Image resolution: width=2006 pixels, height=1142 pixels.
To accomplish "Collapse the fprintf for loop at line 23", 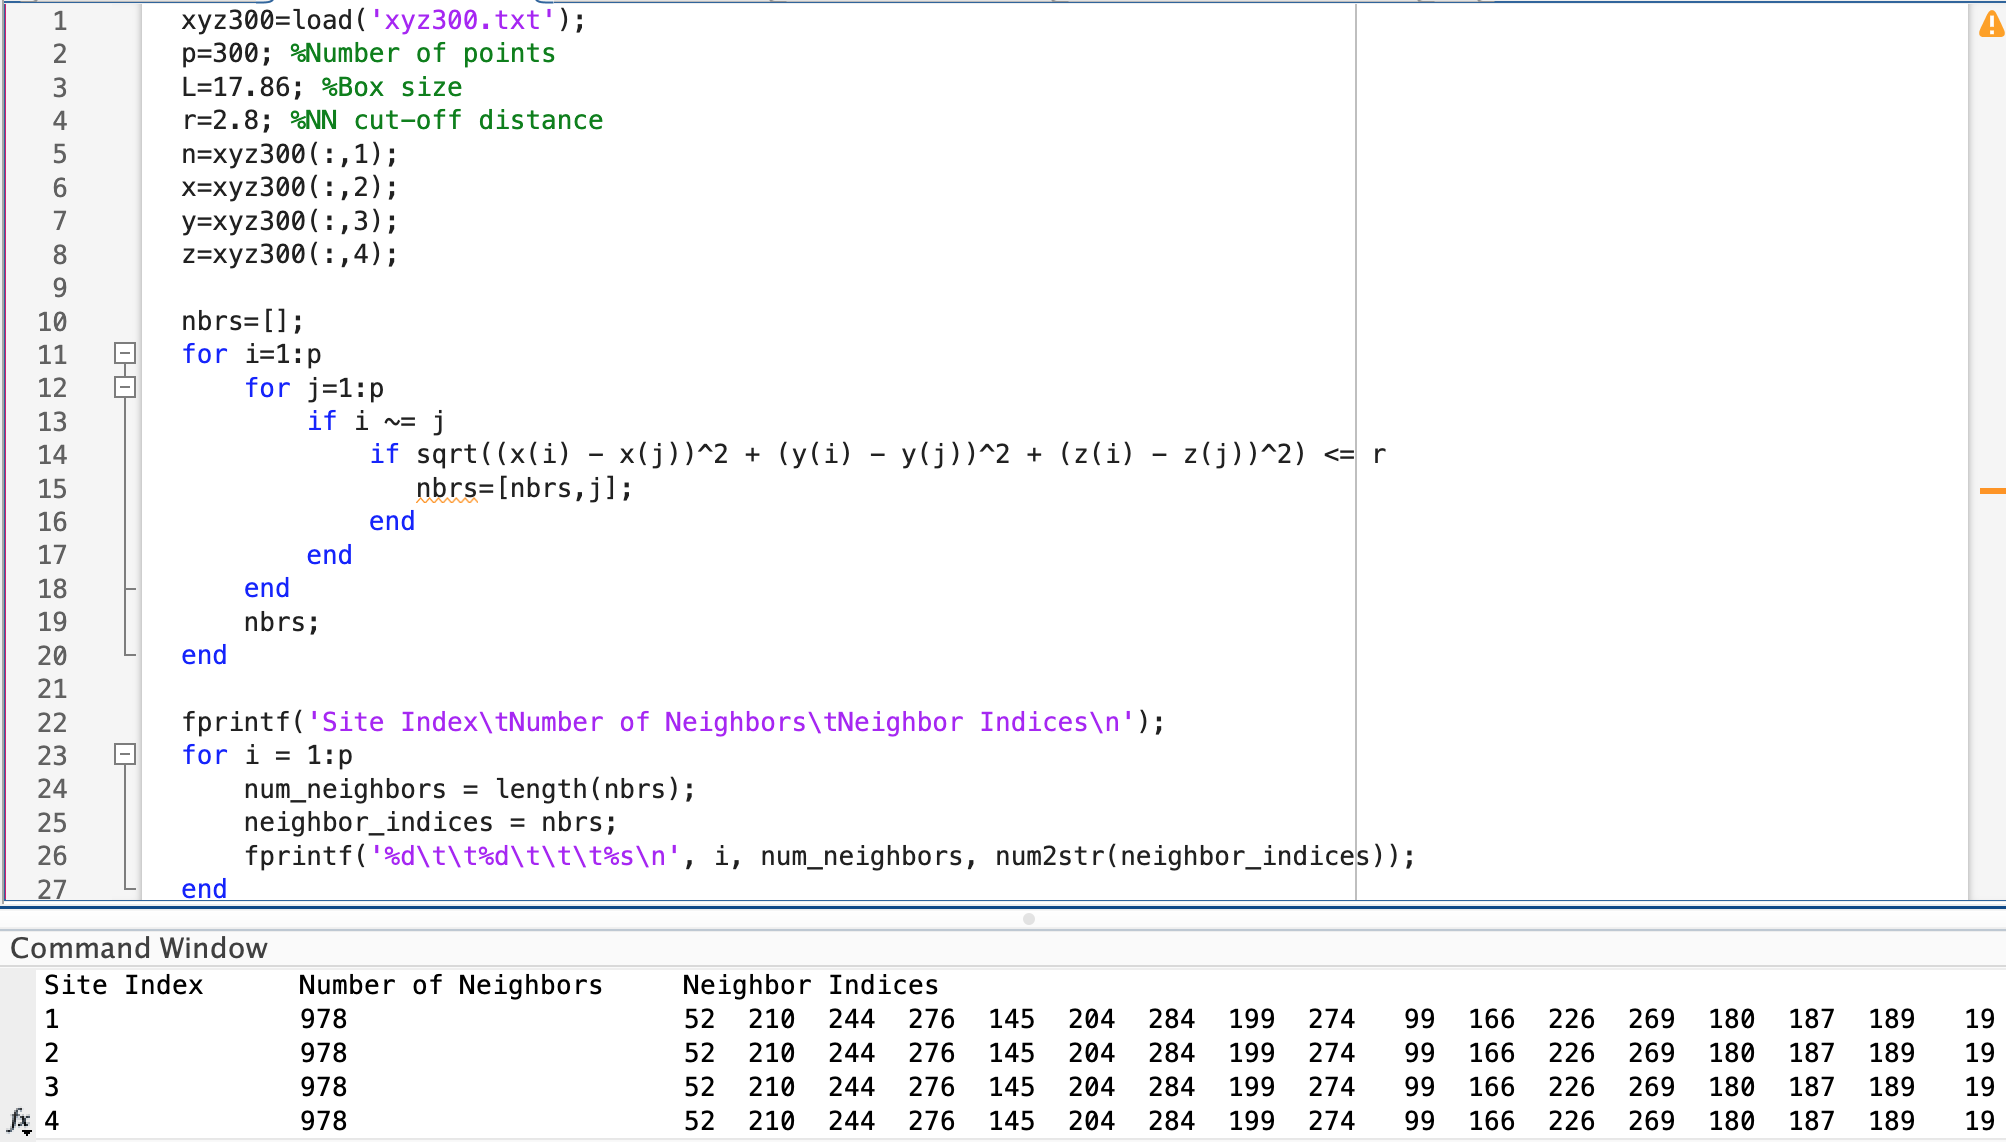I will tap(124, 756).
